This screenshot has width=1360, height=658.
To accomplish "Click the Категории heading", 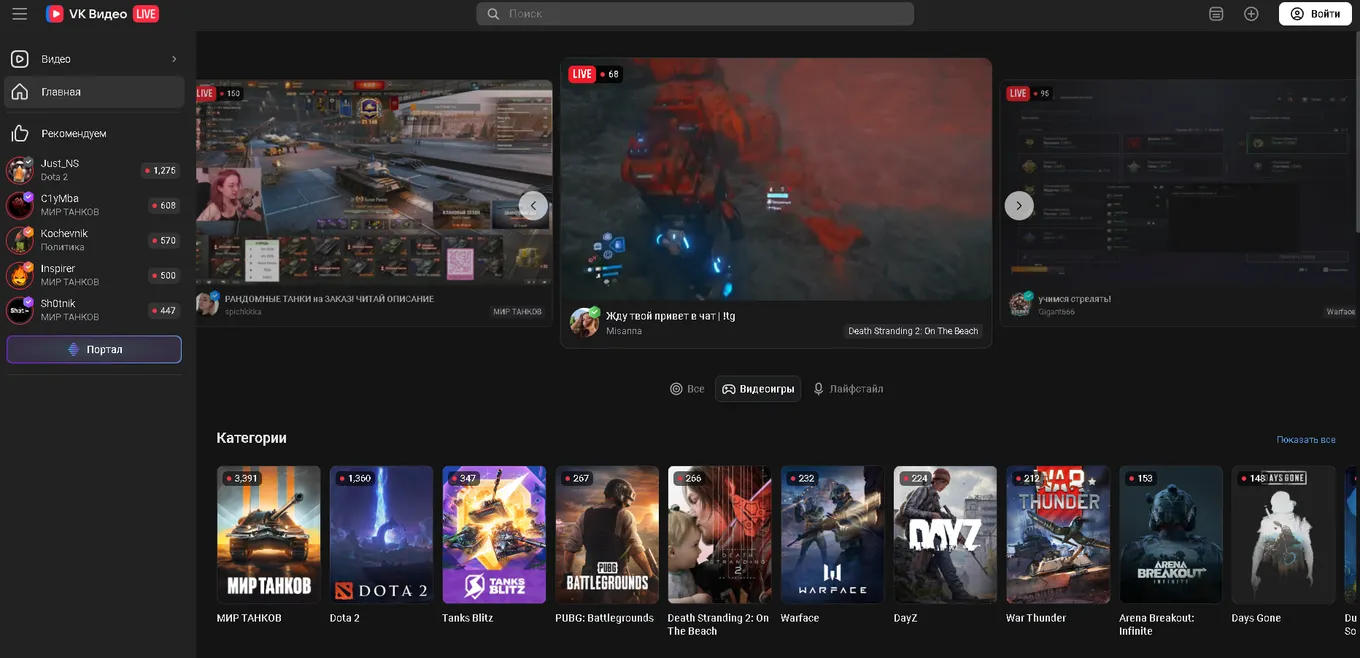I will [252, 438].
